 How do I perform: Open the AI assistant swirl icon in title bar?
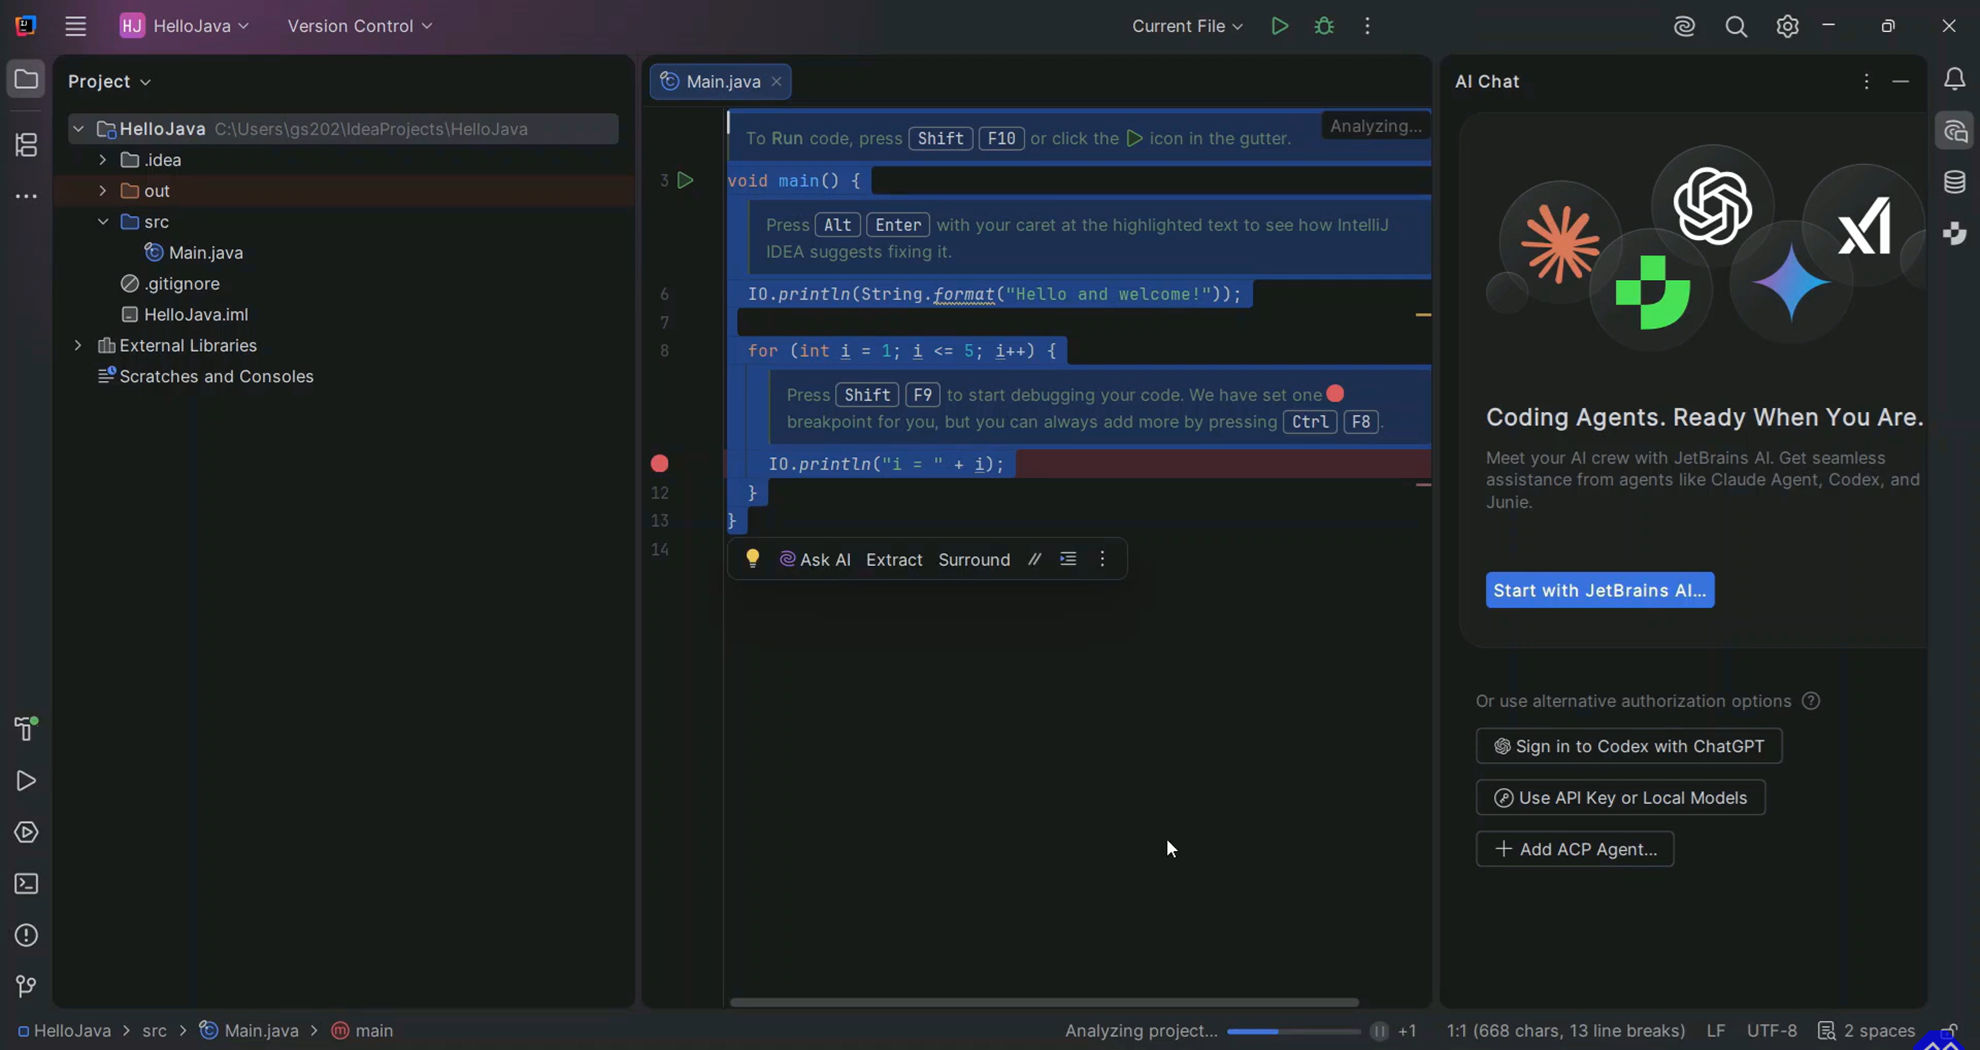coord(1685,27)
